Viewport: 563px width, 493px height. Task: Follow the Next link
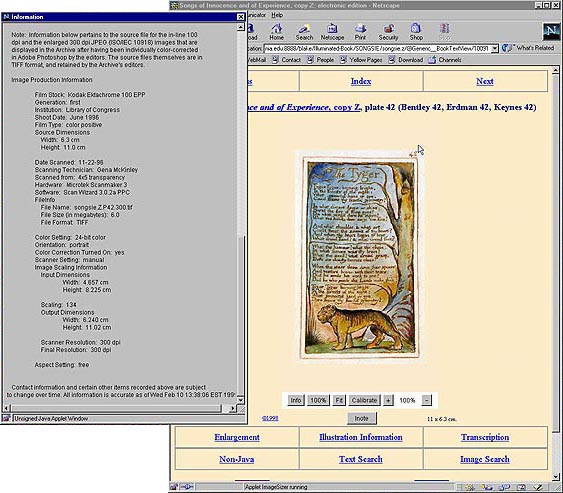click(x=485, y=81)
